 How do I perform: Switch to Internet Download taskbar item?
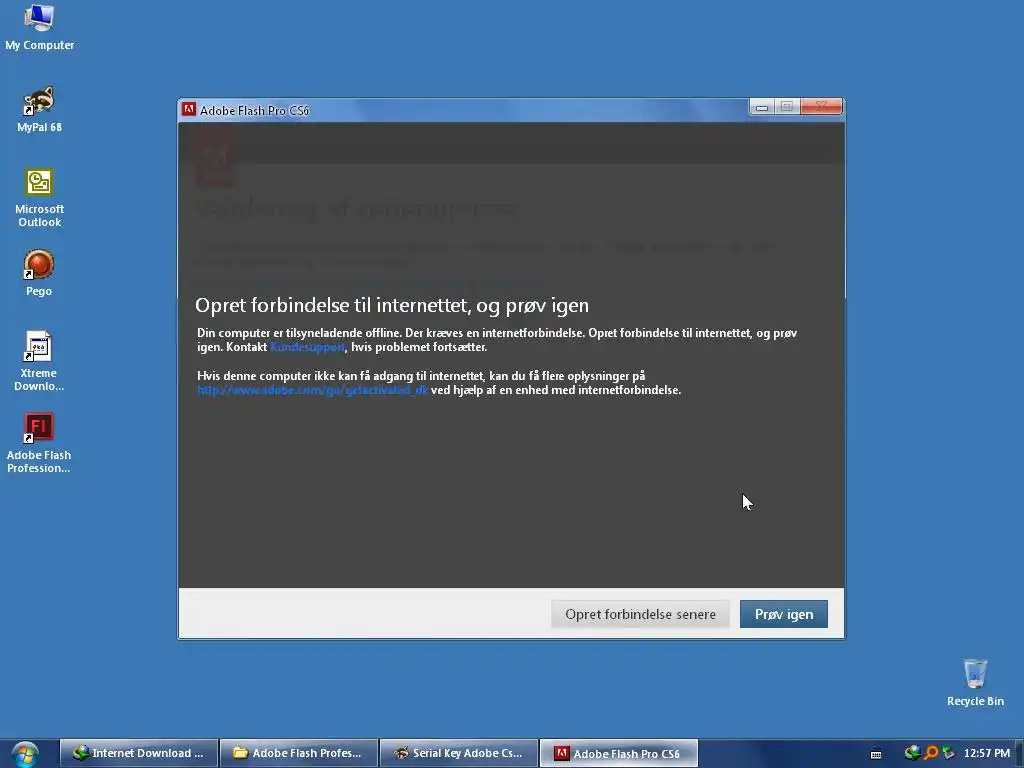(138, 753)
